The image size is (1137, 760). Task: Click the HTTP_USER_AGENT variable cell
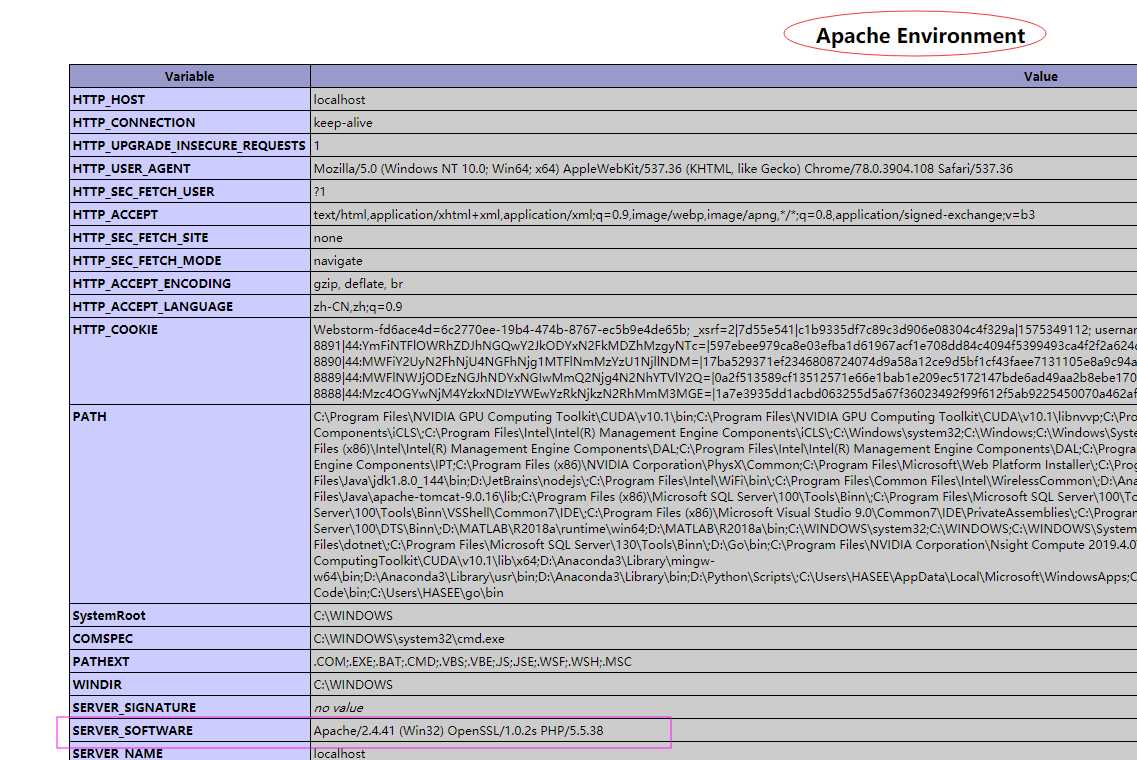point(189,168)
